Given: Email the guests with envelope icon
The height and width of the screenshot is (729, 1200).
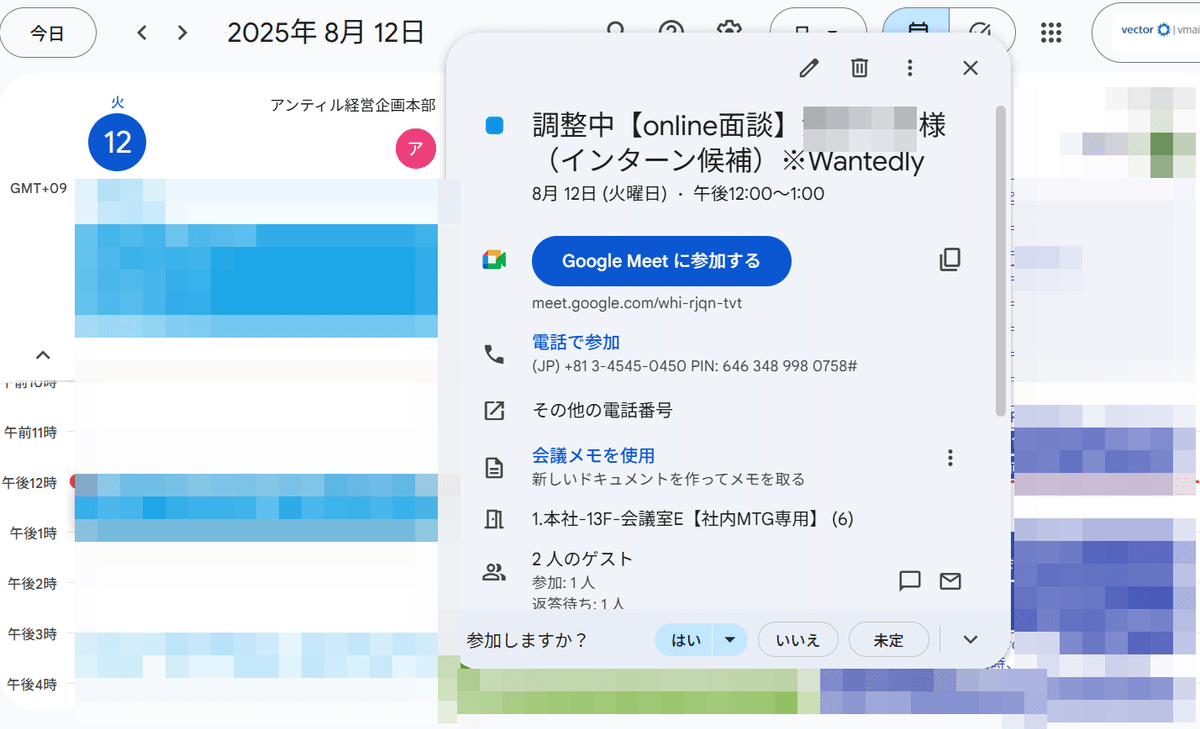Looking at the screenshot, I should point(950,581).
